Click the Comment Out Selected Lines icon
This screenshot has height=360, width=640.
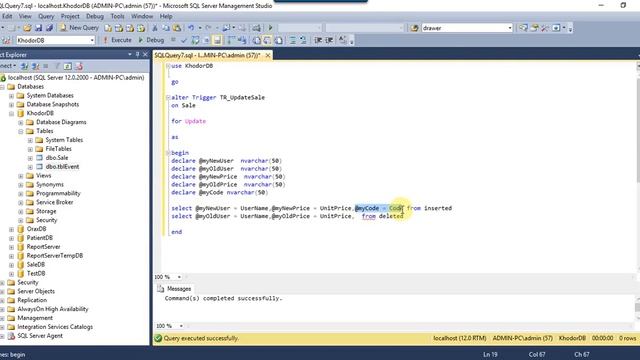coord(292,40)
